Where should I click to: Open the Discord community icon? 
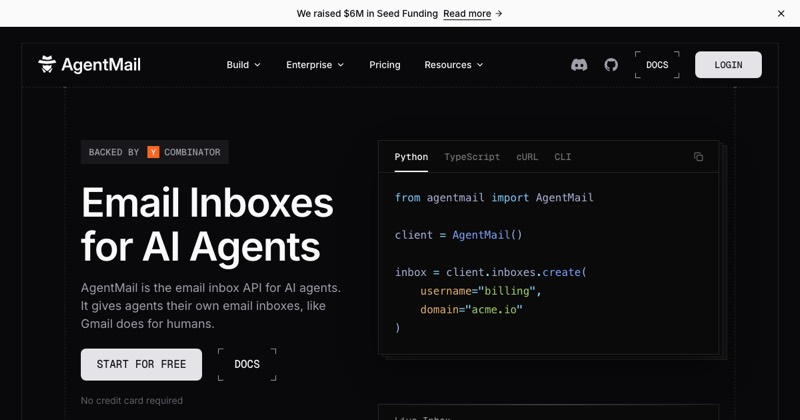point(579,65)
